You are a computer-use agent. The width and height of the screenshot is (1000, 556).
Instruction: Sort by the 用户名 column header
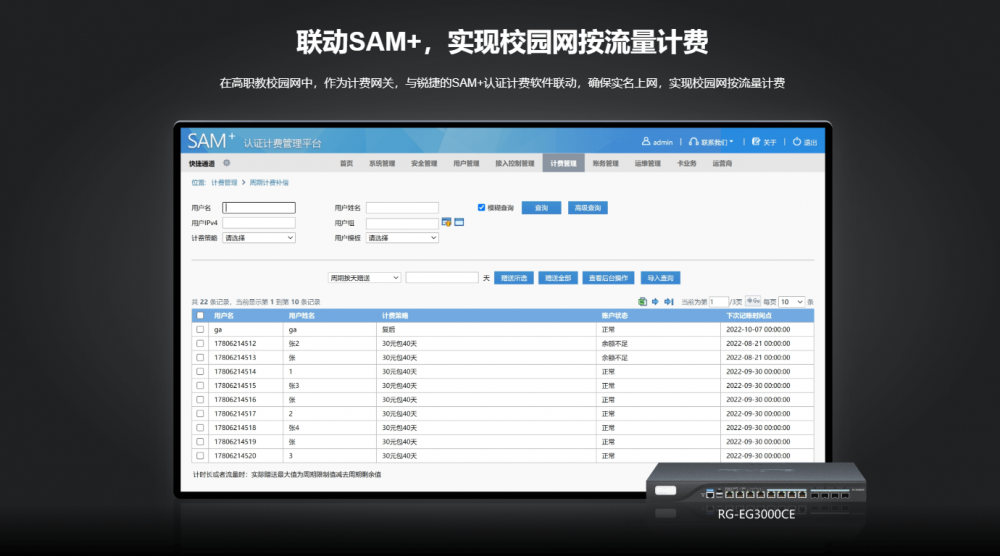pyautogui.click(x=224, y=316)
